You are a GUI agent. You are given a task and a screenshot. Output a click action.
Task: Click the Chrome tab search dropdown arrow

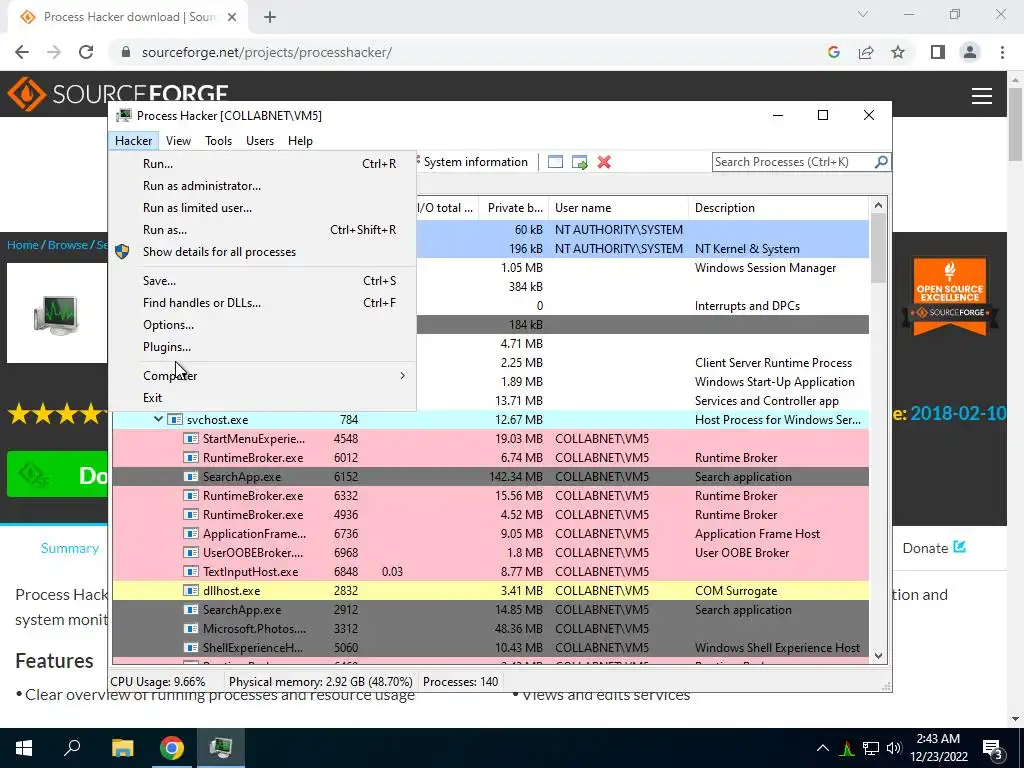coord(863,14)
